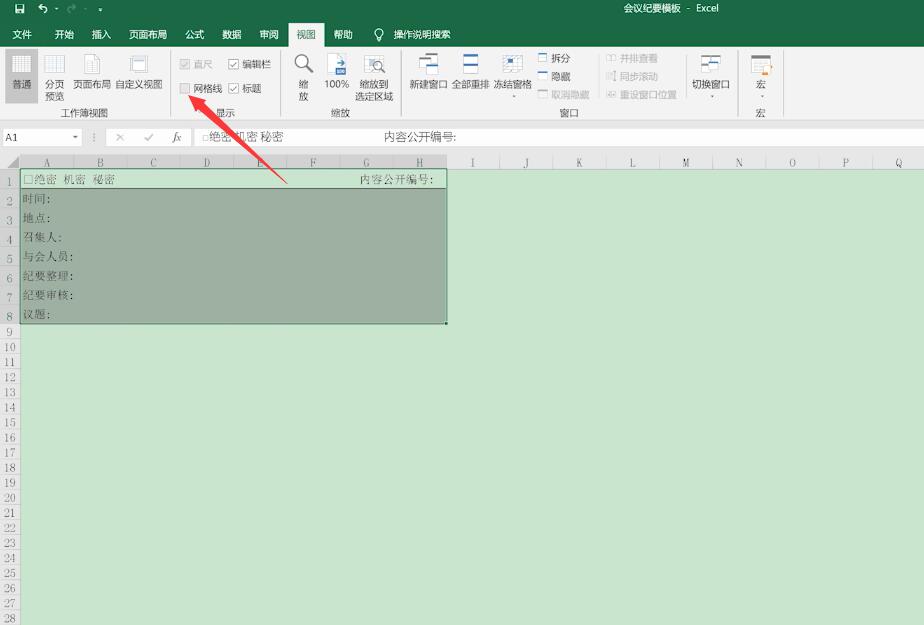
Task: Open the Quick Access Toolbar customize arrow
Action: click(100, 9)
